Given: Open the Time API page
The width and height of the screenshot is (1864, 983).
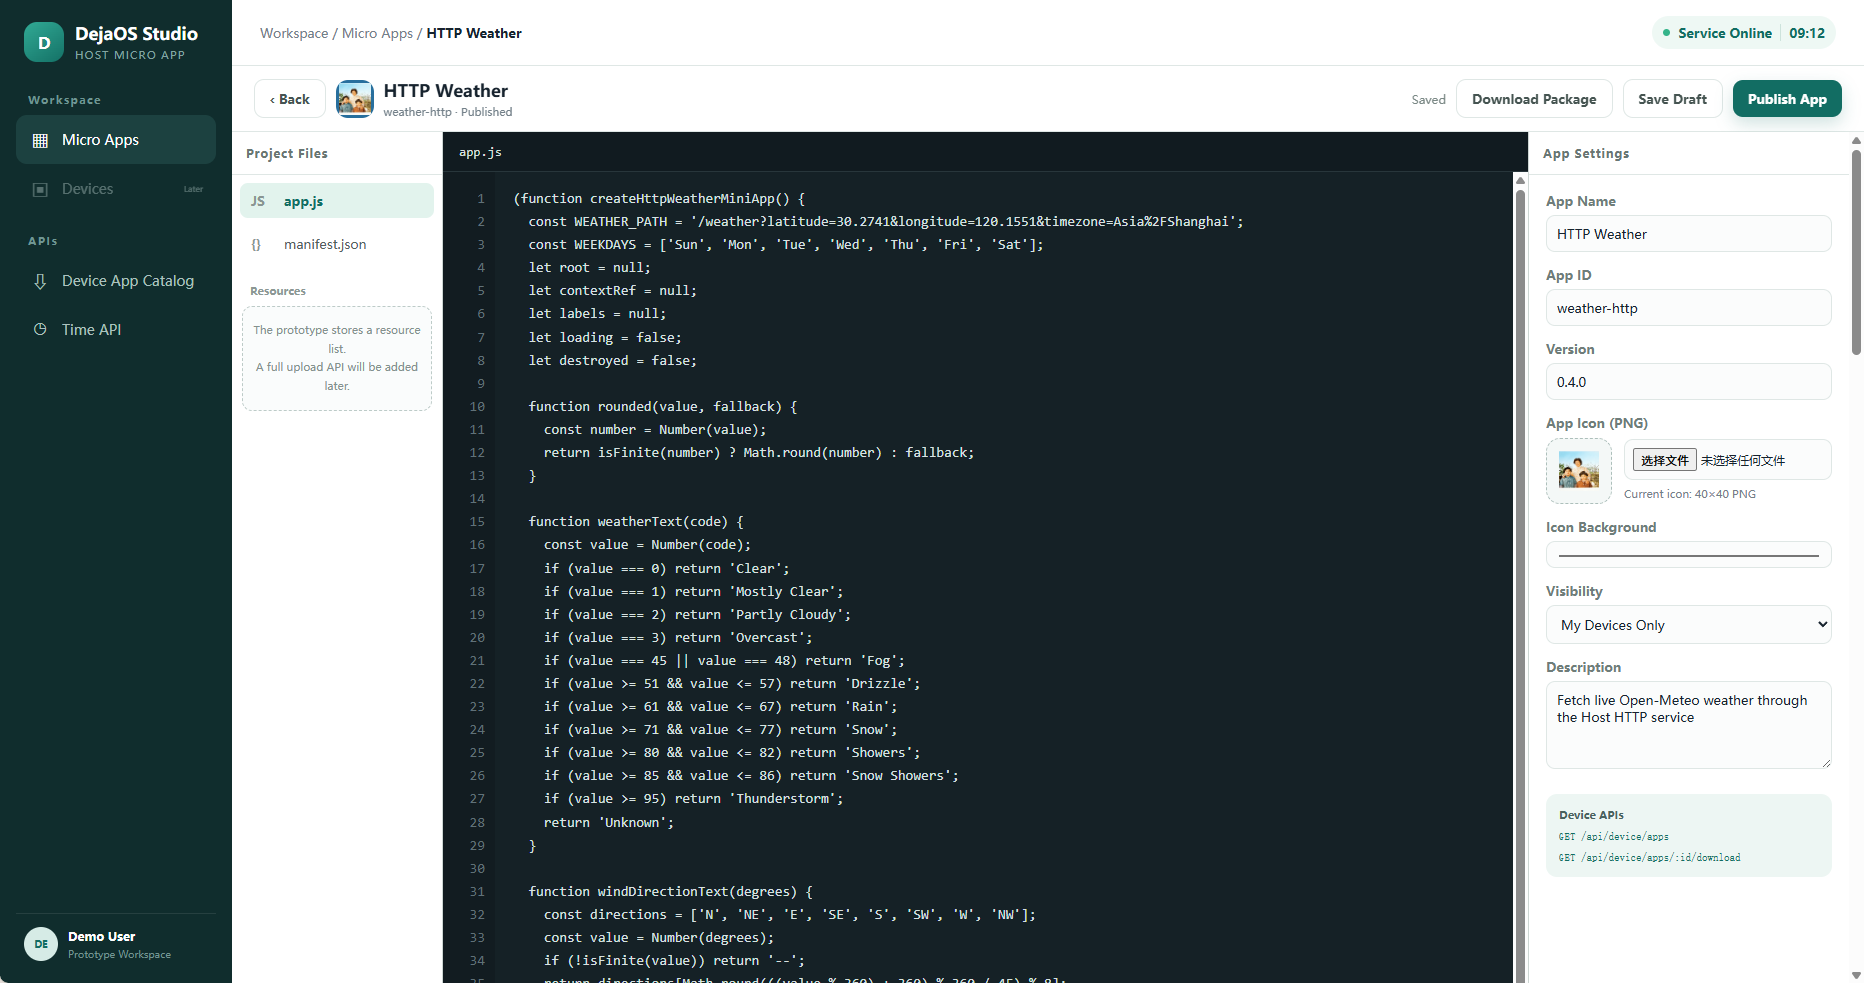Looking at the screenshot, I should (116, 329).
